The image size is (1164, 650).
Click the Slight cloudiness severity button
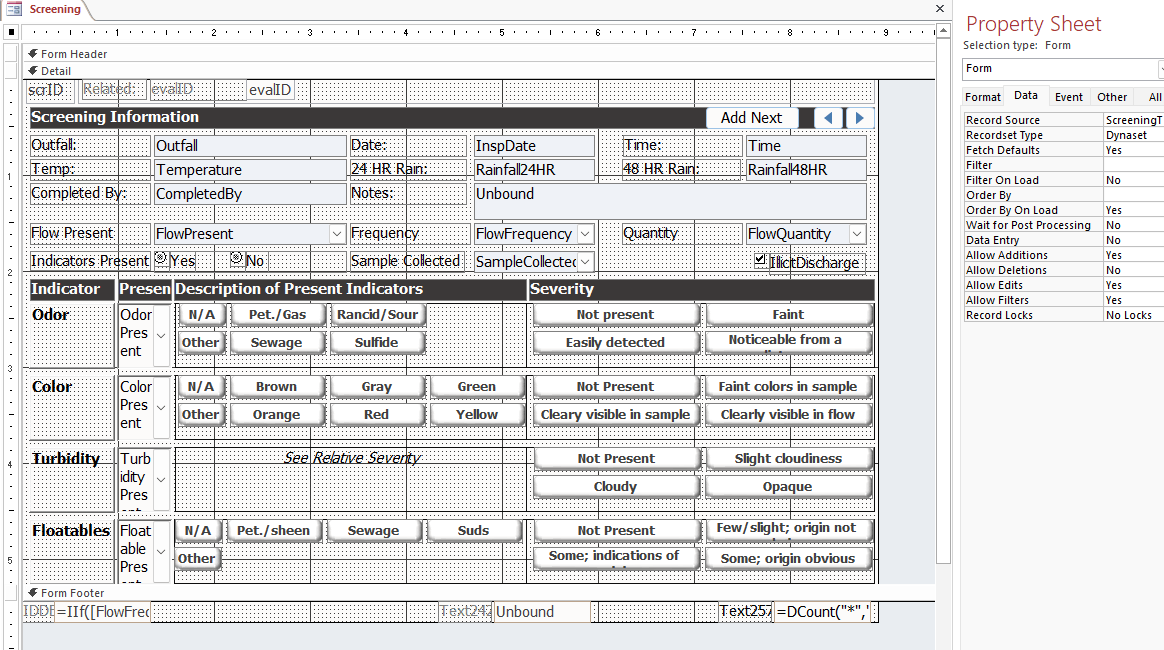[x=788, y=459]
